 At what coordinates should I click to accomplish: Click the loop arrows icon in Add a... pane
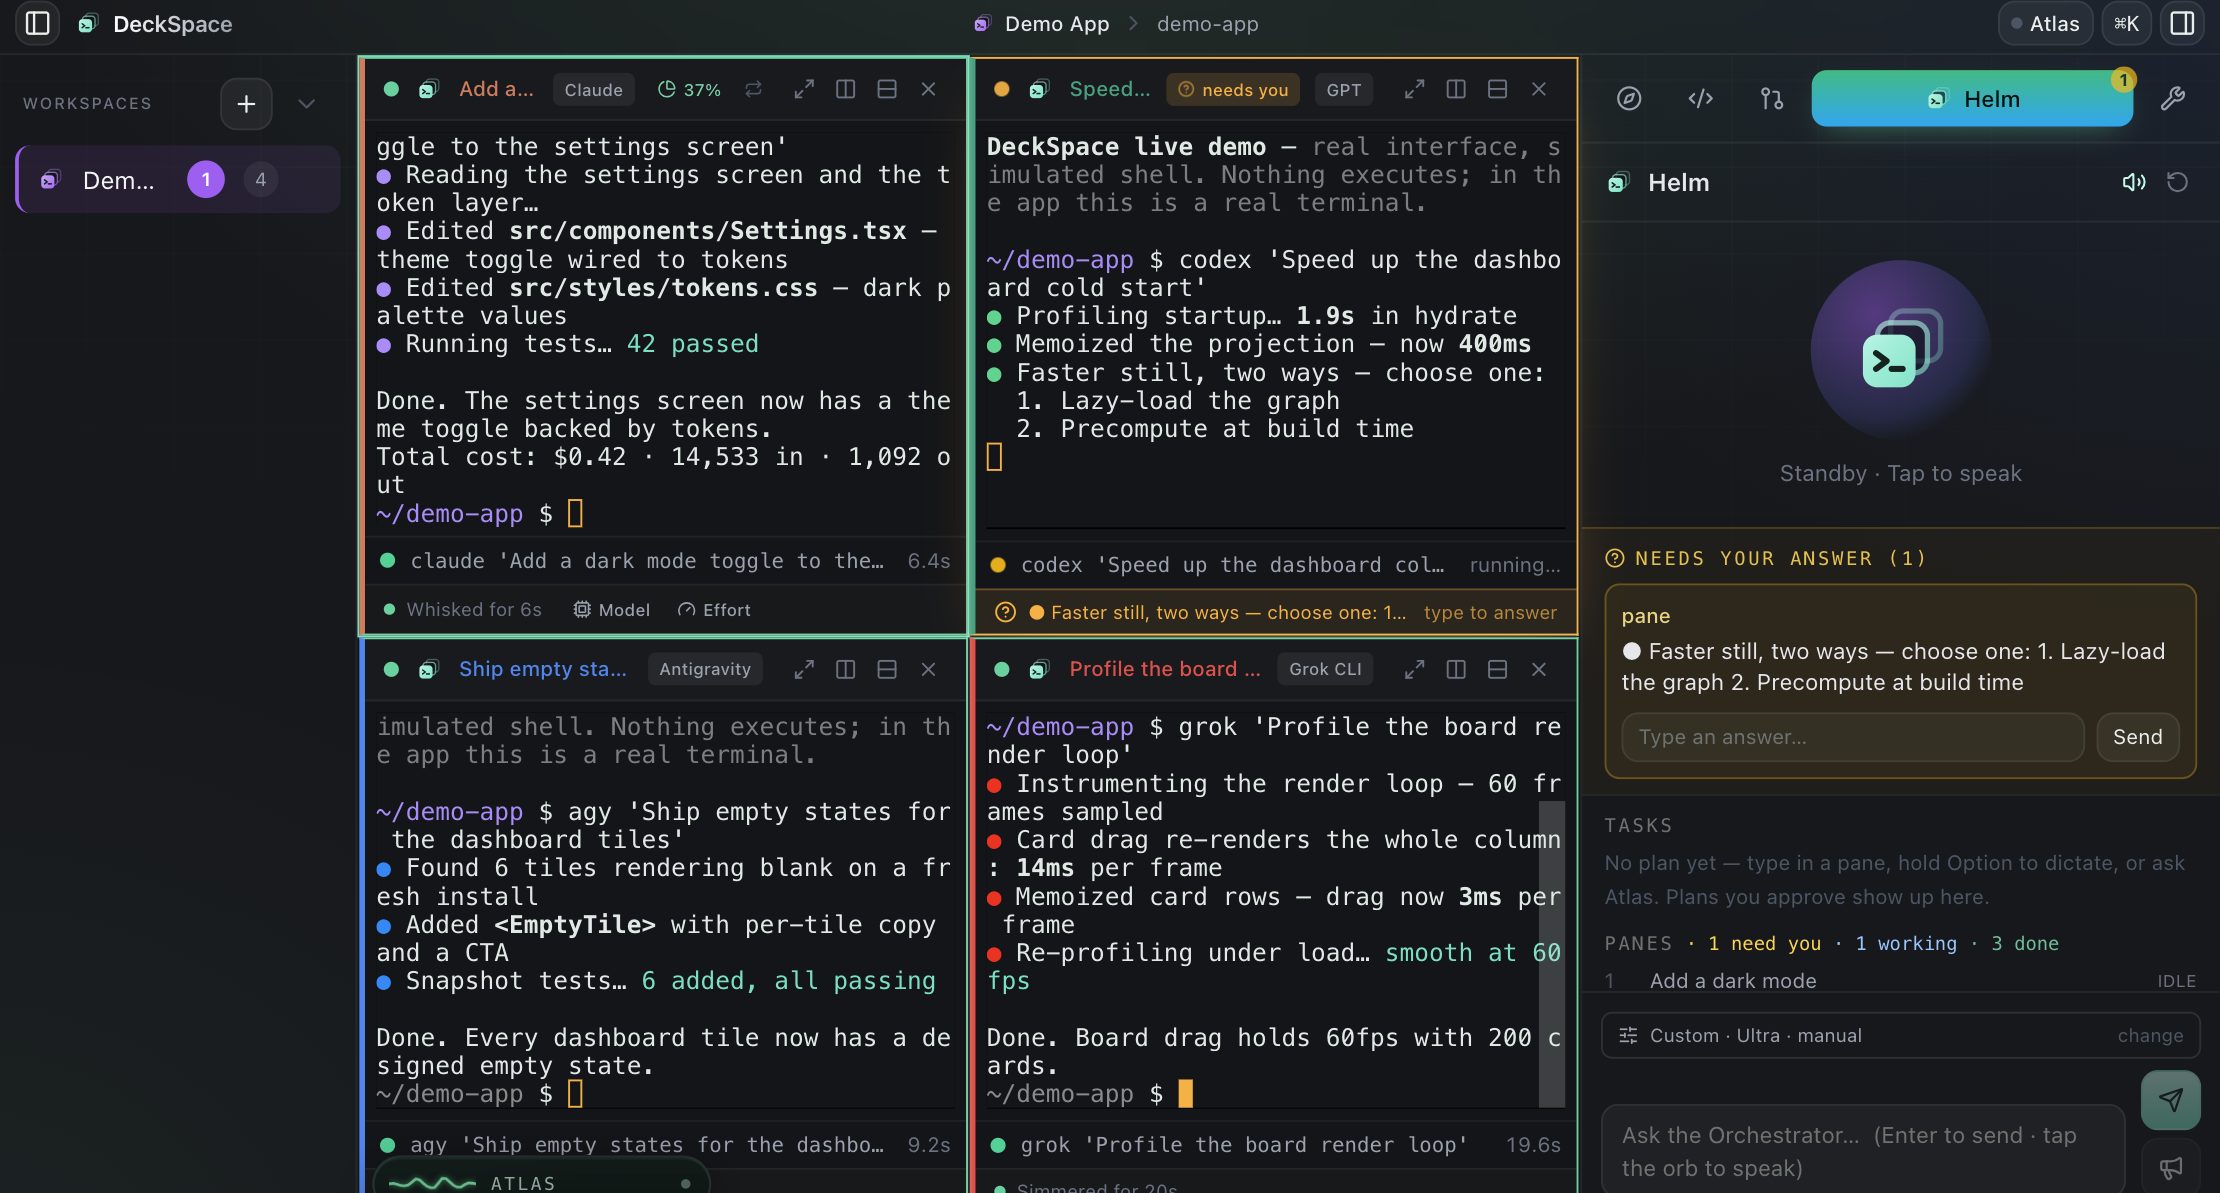coord(753,89)
